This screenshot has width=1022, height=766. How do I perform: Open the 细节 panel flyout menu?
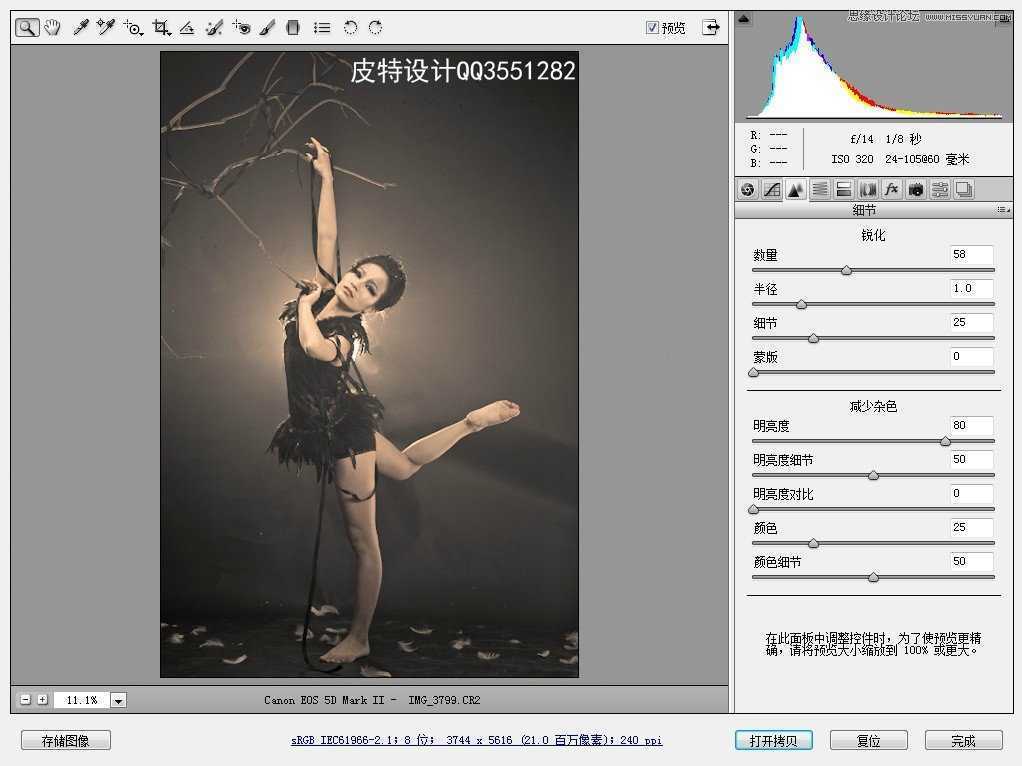(1003, 210)
